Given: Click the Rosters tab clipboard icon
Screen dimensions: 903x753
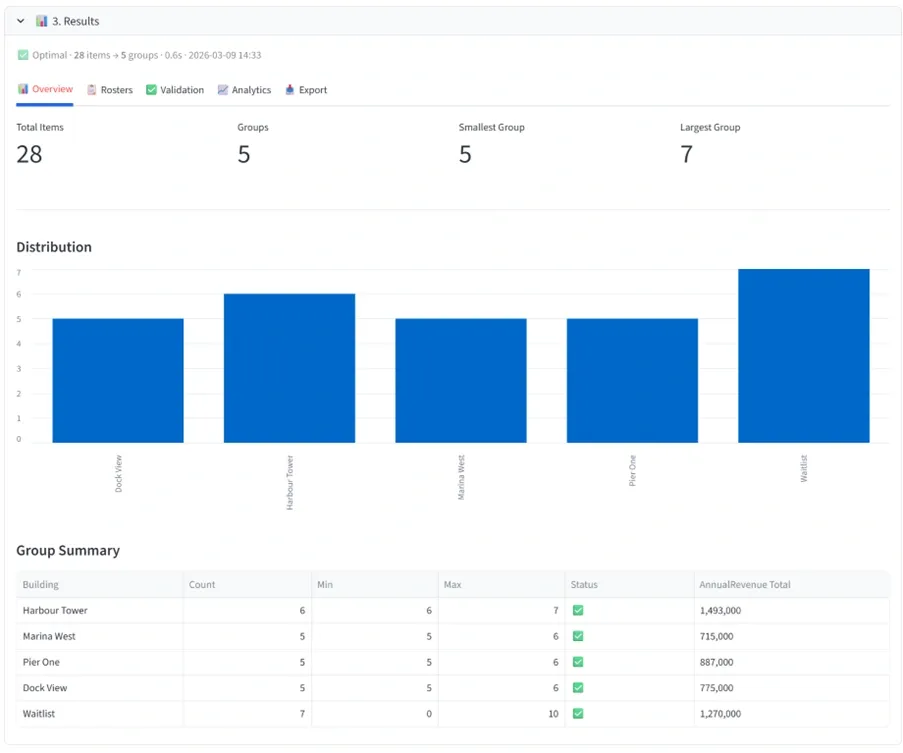Looking at the screenshot, I should (x=92, y=90).
